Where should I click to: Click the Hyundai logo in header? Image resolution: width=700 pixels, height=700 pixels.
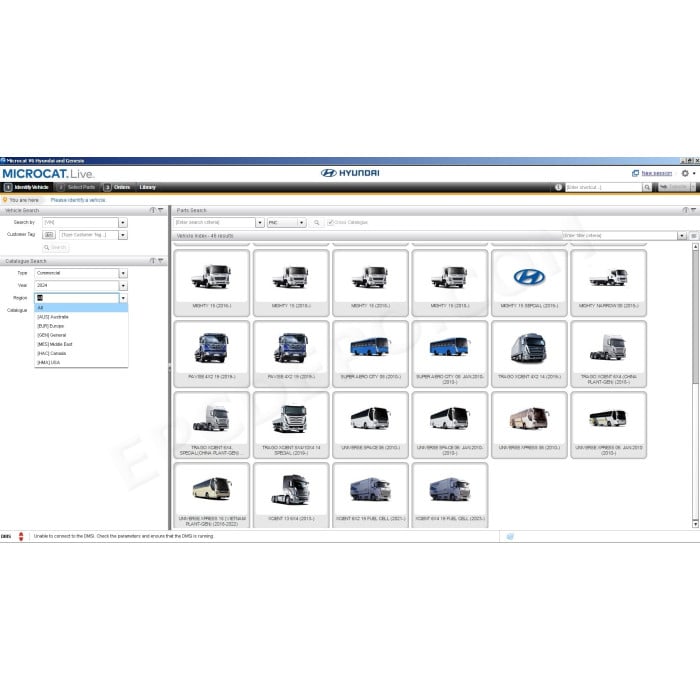coord(350,173)
